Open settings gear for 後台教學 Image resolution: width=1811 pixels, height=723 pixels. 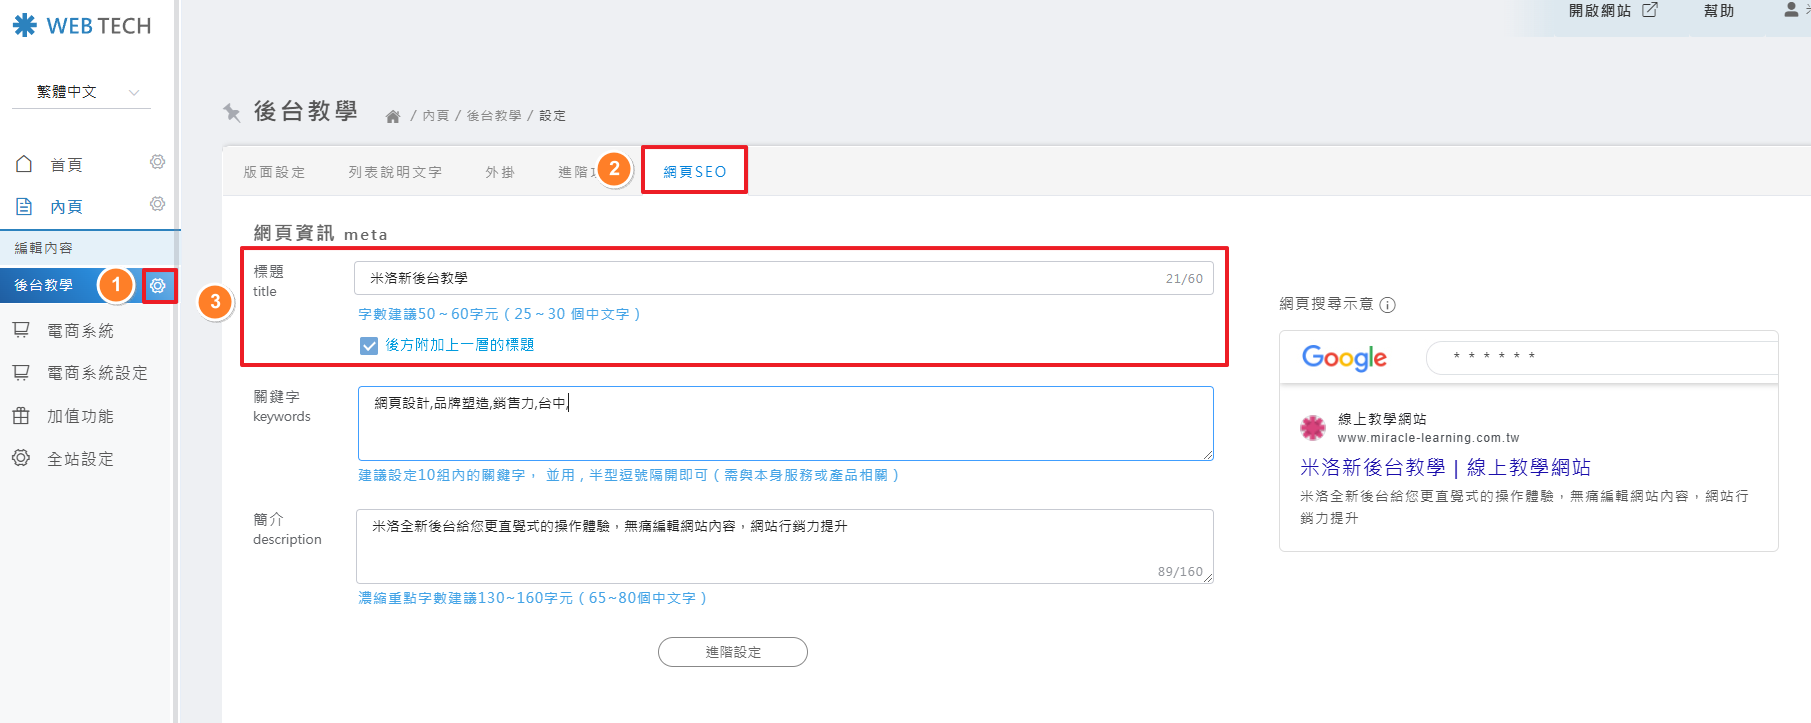click(158, 286)
